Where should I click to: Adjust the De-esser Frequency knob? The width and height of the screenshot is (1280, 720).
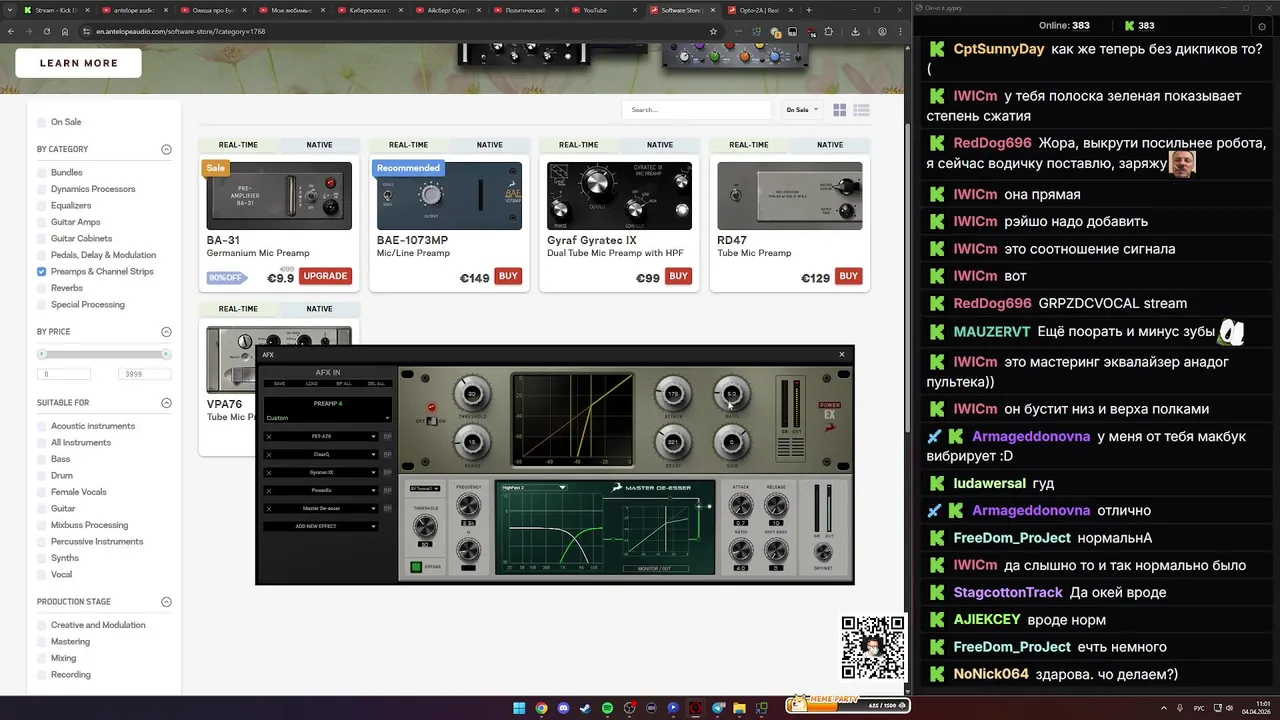(x=468, y=504)
